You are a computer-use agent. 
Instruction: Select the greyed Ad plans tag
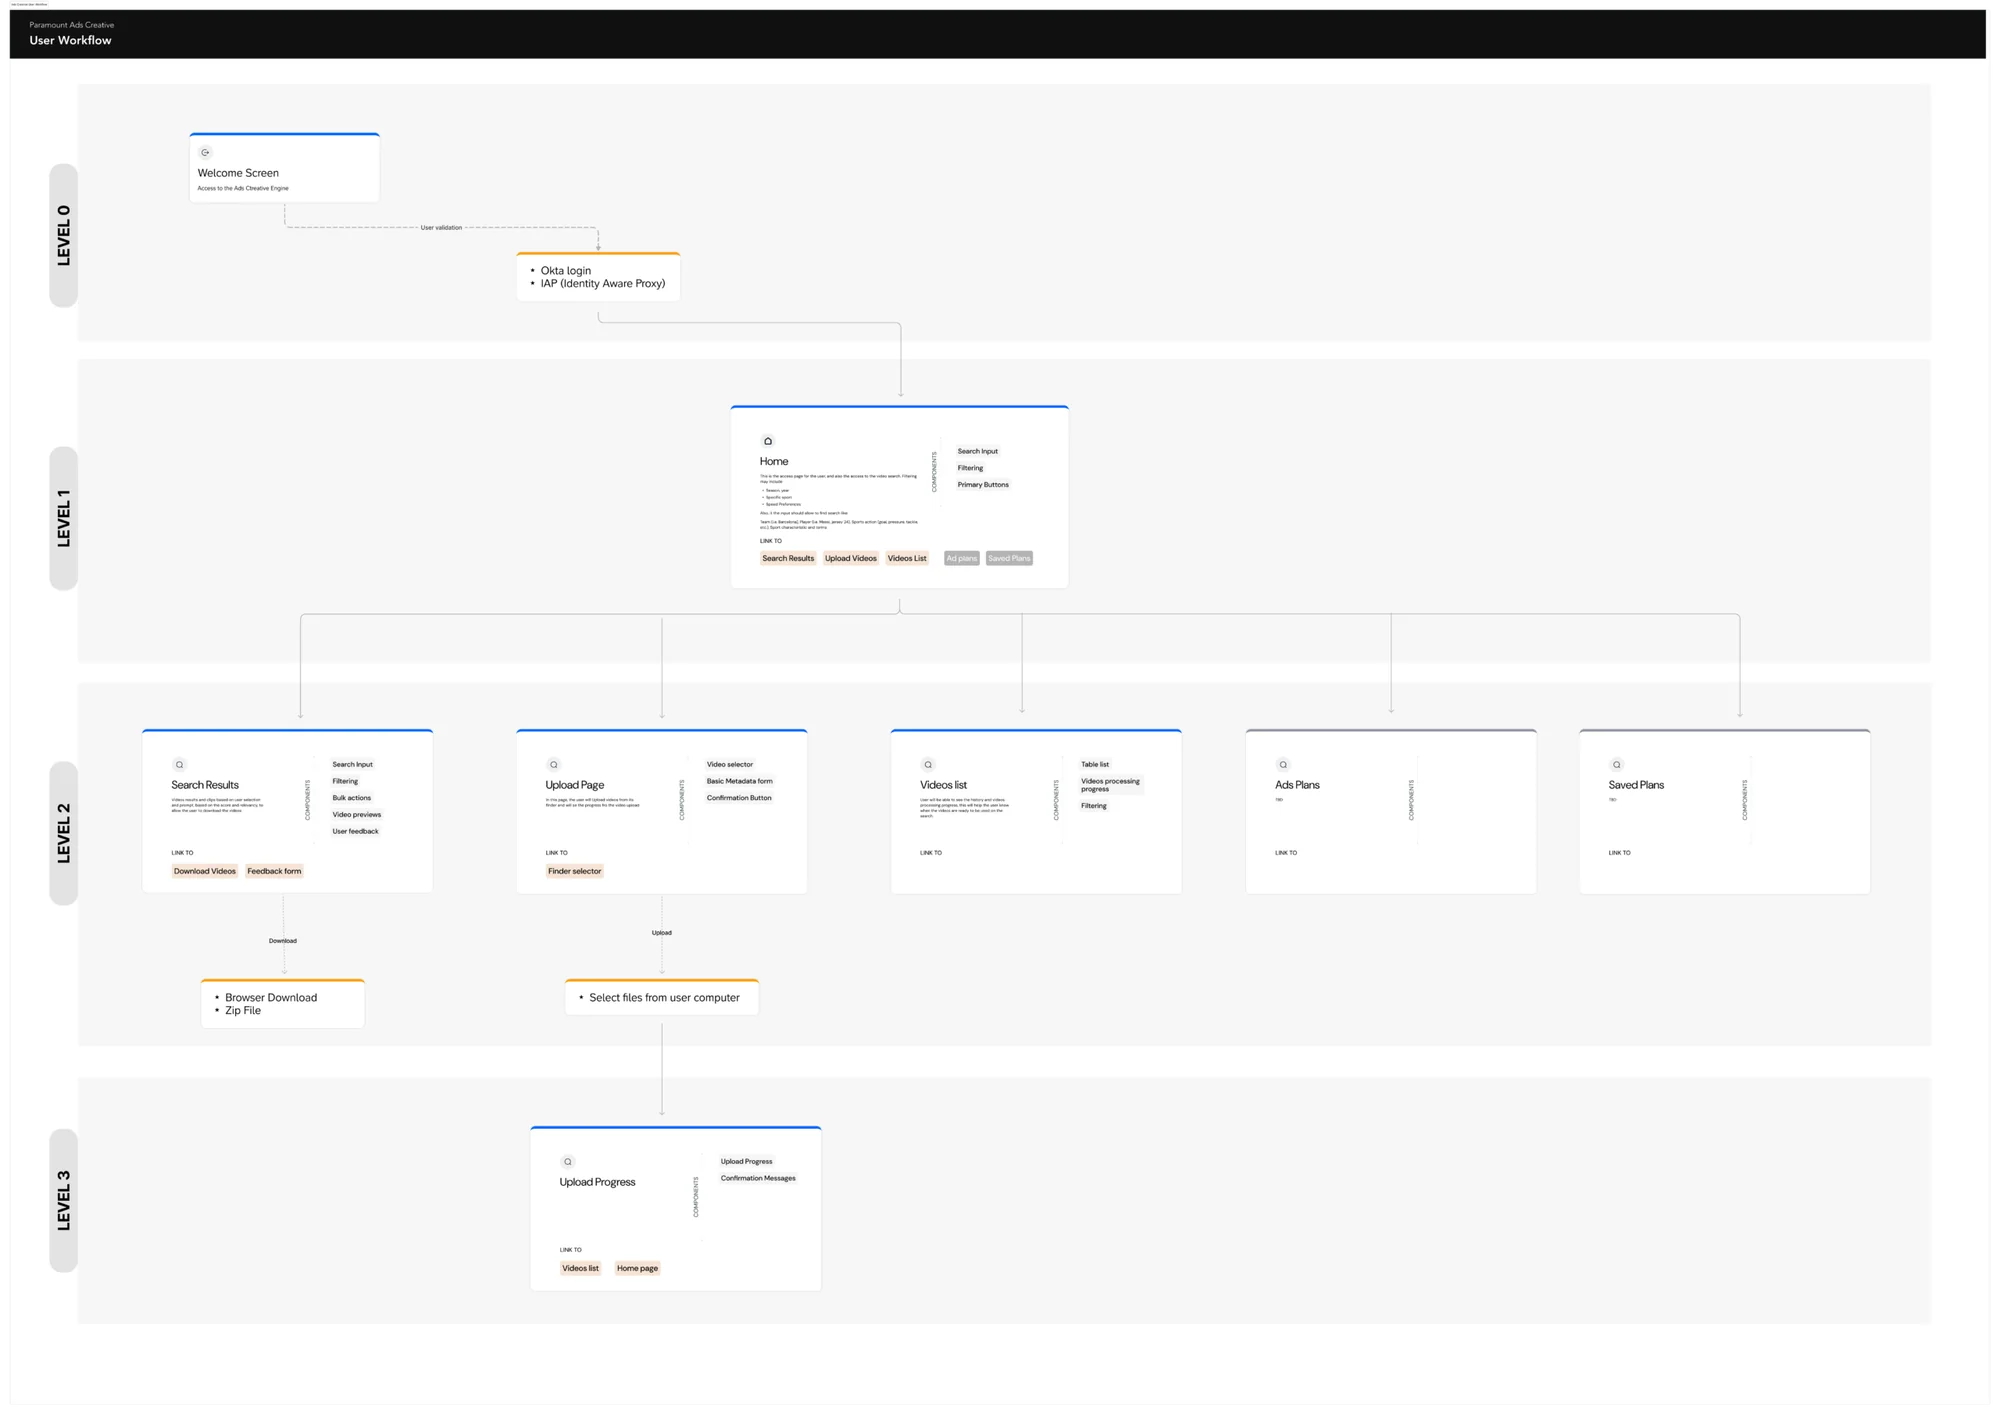tap(962, 558)
